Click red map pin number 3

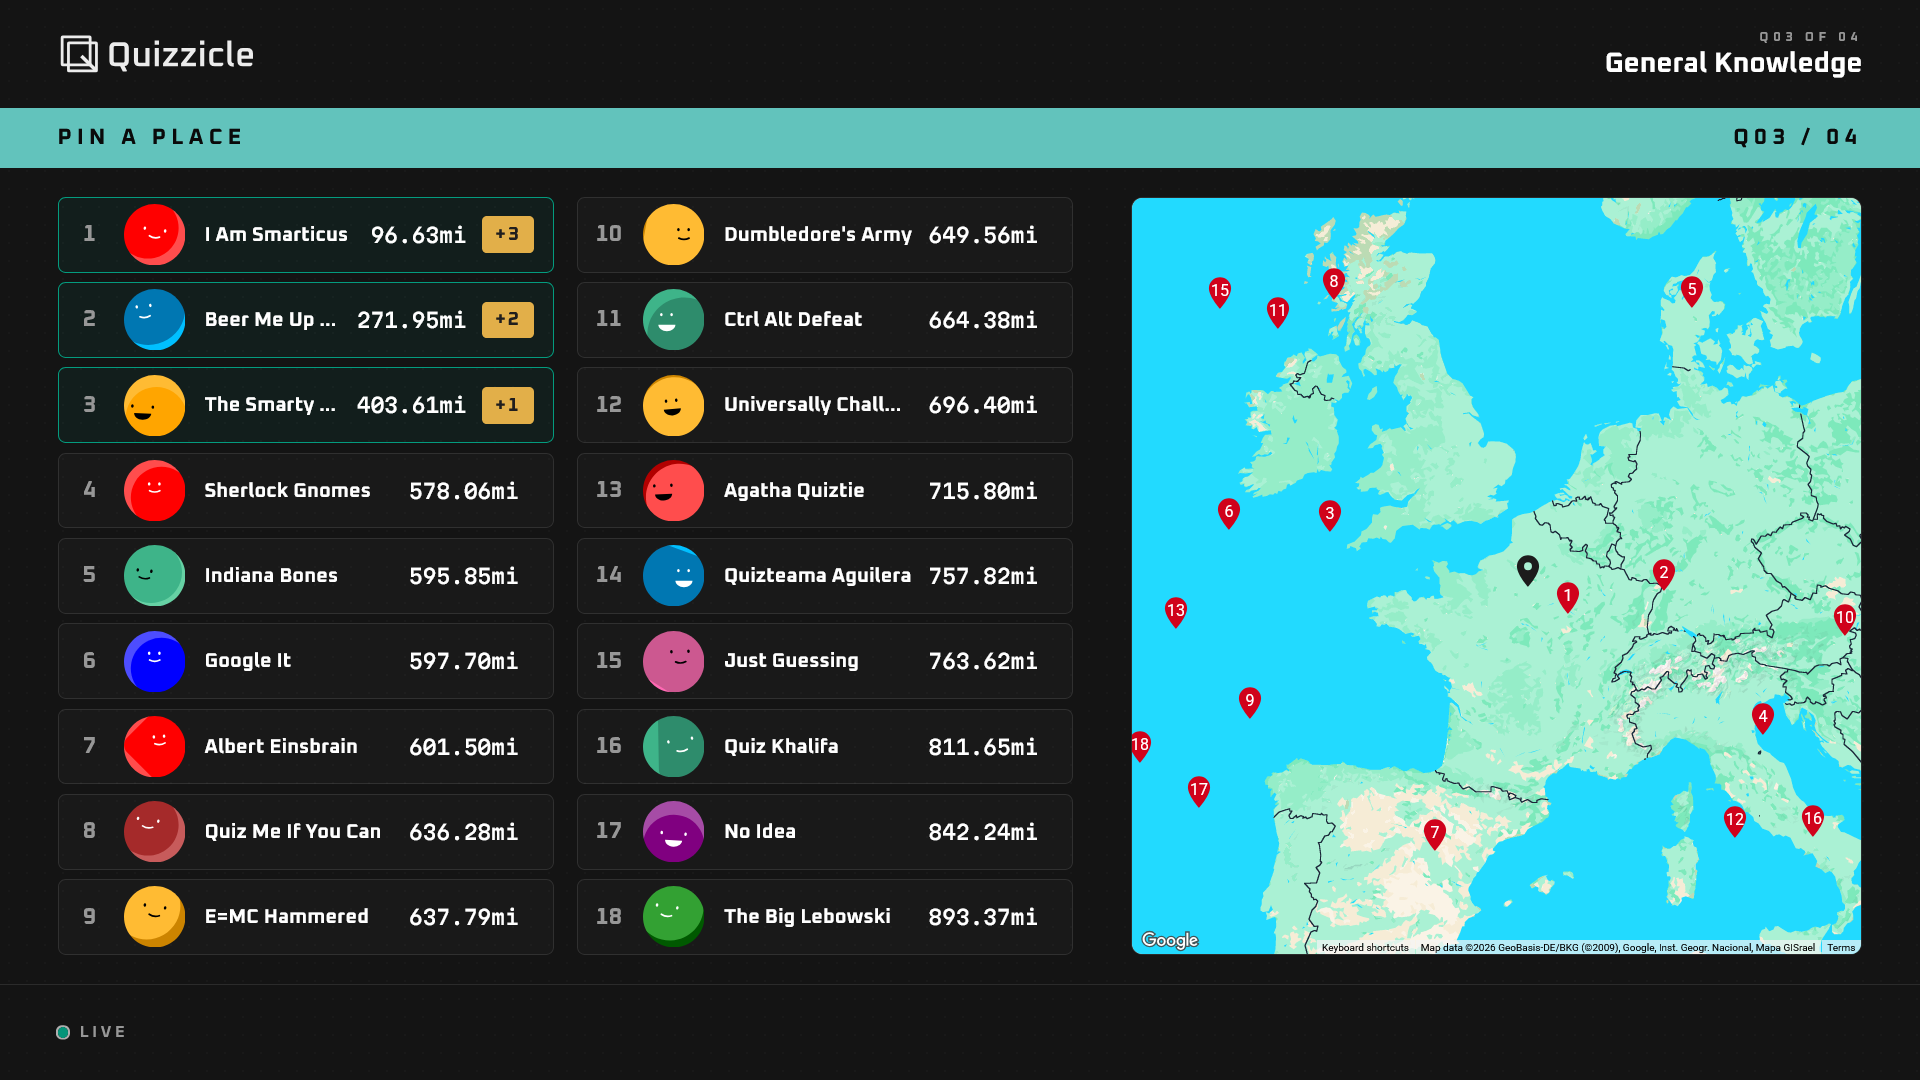pos(1330,515)
